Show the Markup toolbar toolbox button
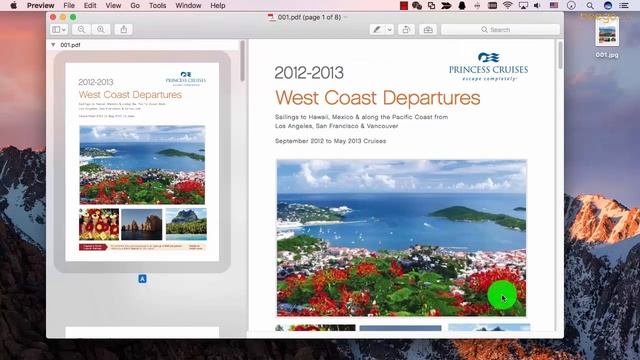This screenshot has height=360, width=640. click(x=428, y=29)
